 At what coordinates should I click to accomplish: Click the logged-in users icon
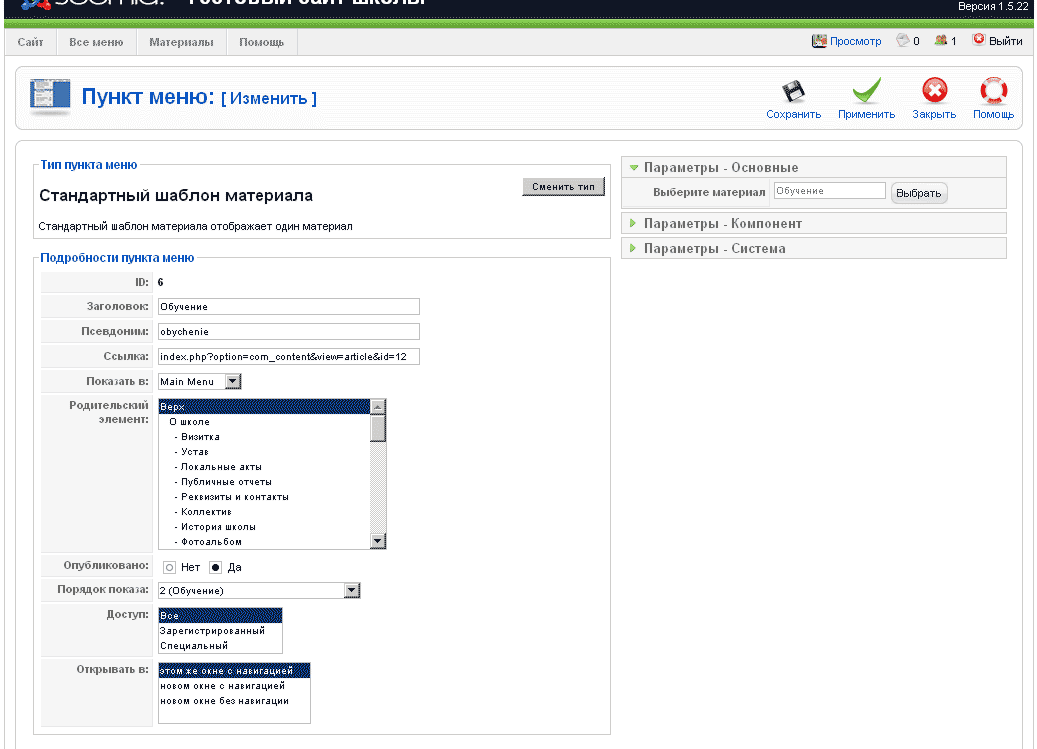940,41
